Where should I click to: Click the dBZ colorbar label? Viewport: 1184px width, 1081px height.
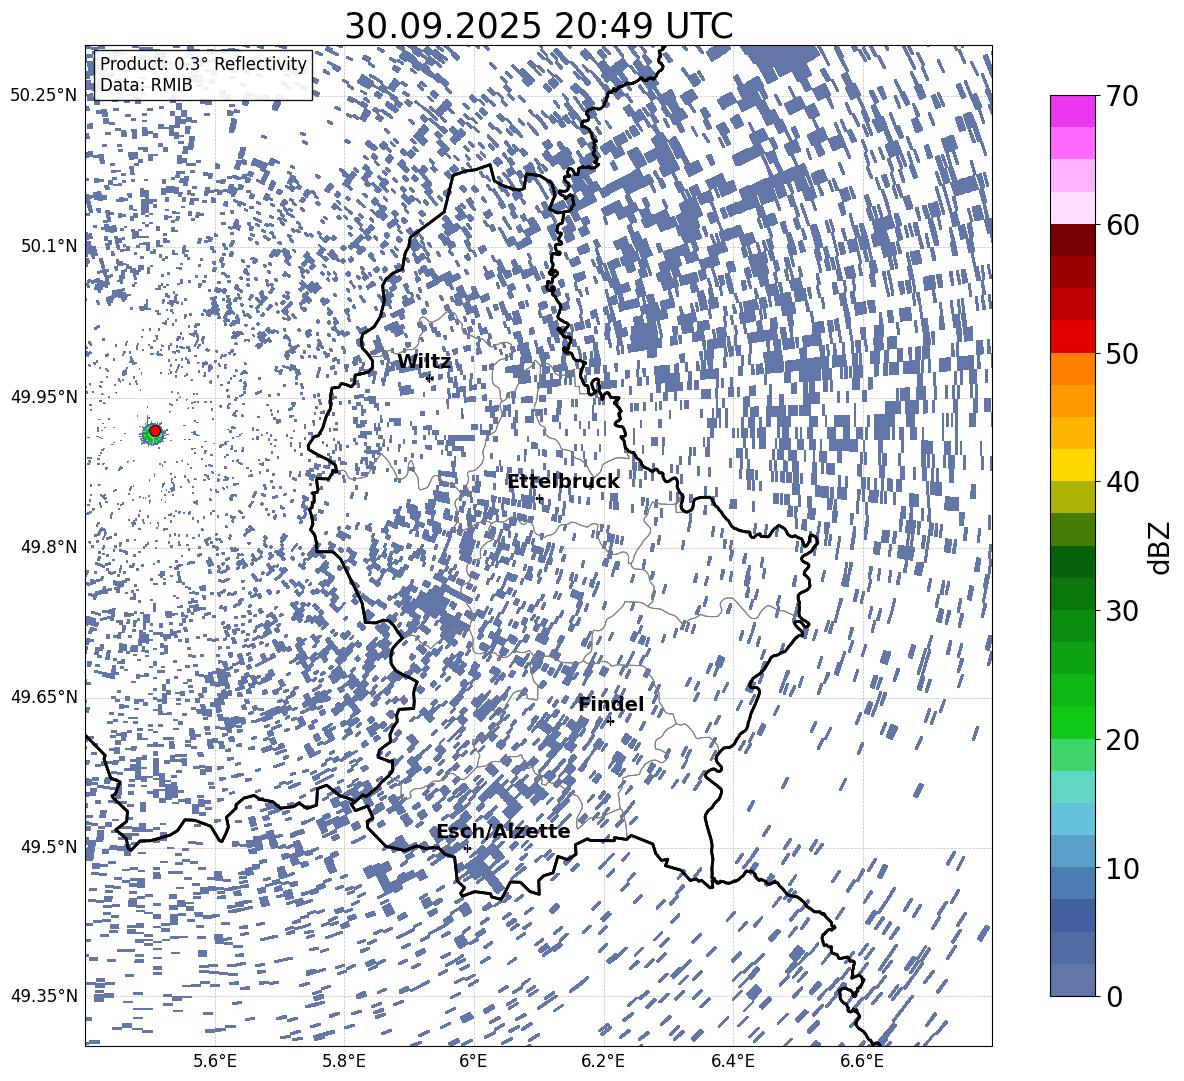[1161, 547]
